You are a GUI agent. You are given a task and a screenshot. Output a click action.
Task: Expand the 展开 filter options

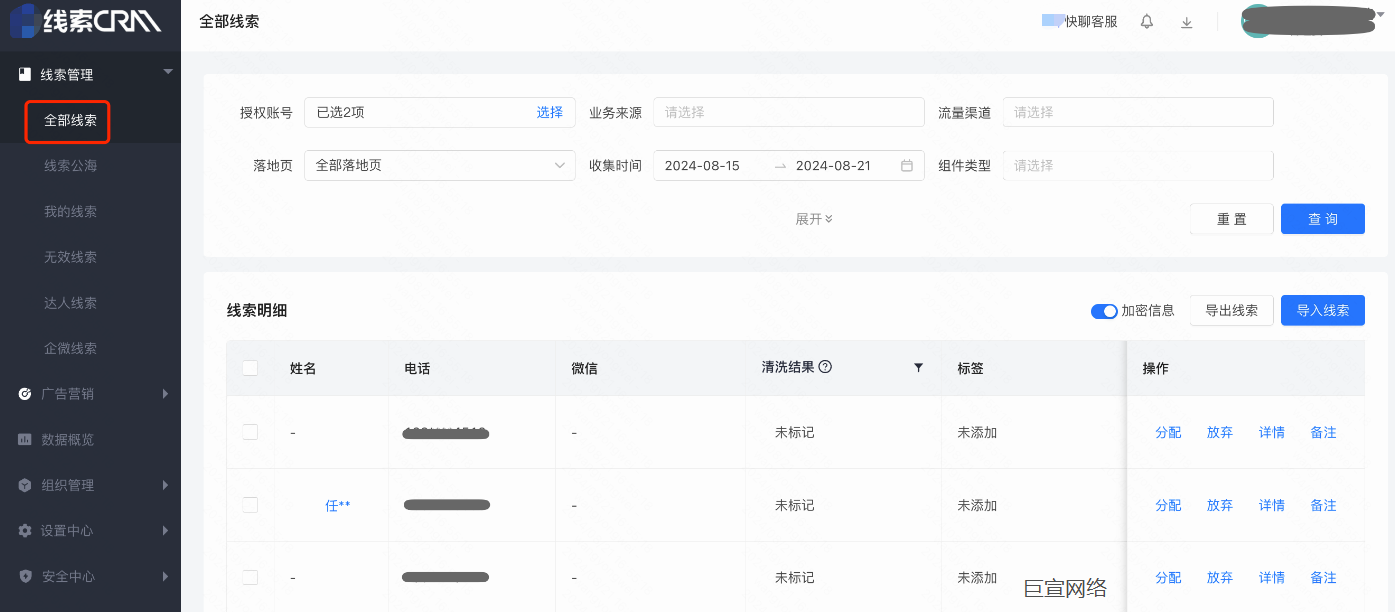814,219
